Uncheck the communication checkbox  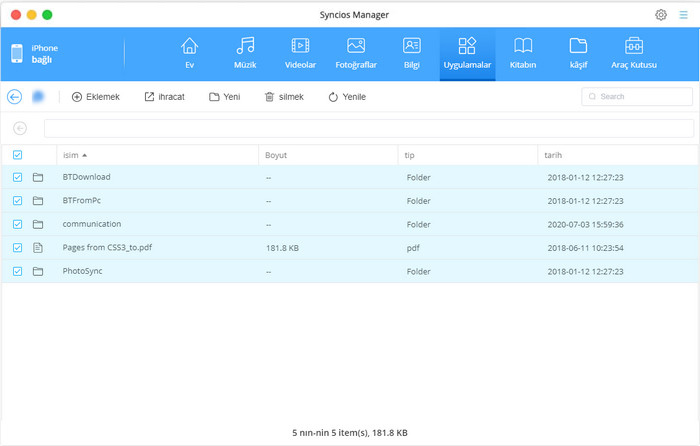coord(17,224)
